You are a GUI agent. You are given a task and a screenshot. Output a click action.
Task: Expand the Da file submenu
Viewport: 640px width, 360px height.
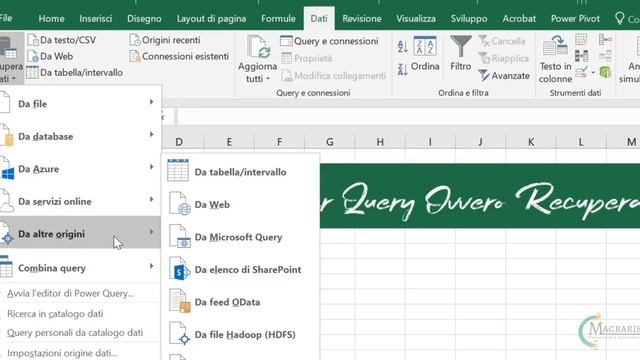pyautogui.click(x=80, y=104)
